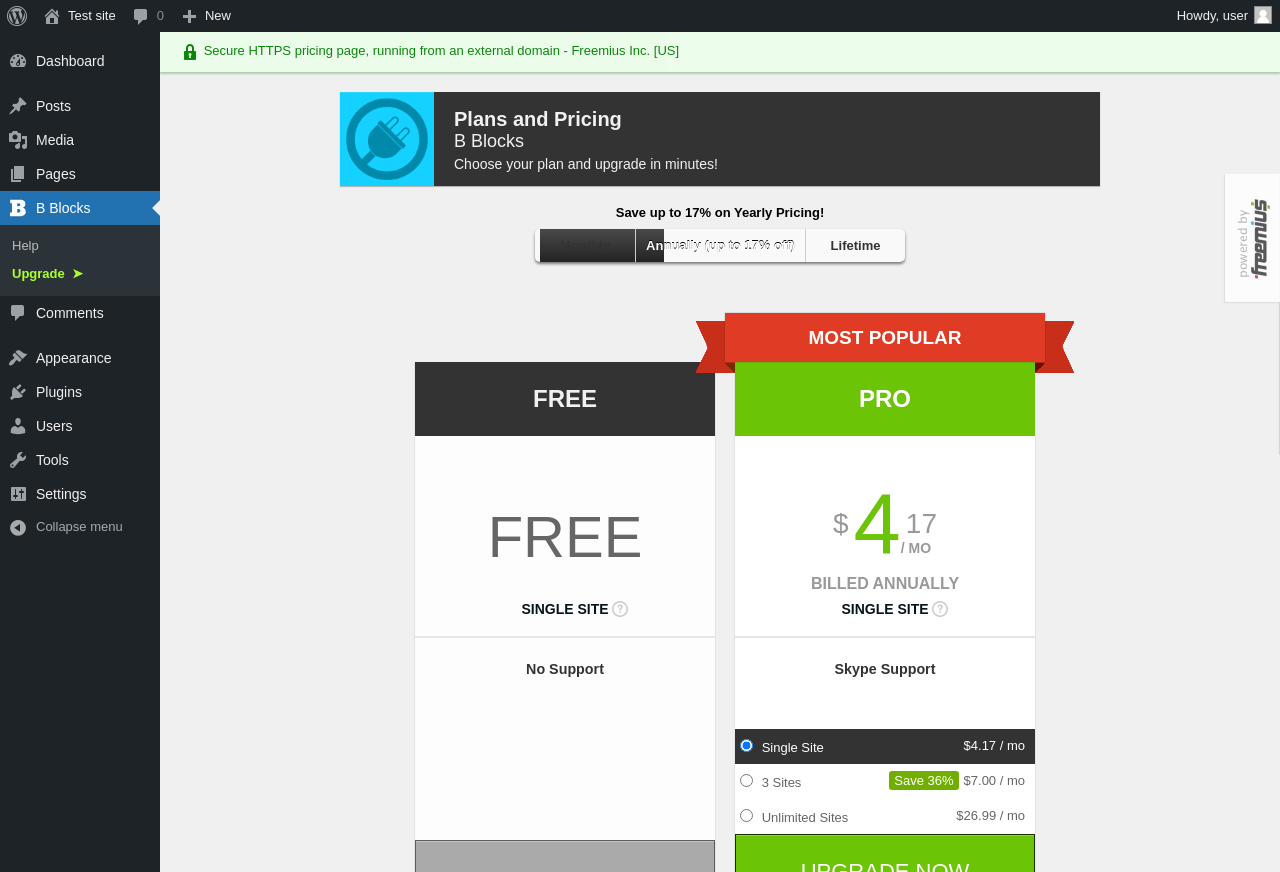Open the Comments menu
The height and width of the screenshot is (872, 1280).
[x=80, y=313]
